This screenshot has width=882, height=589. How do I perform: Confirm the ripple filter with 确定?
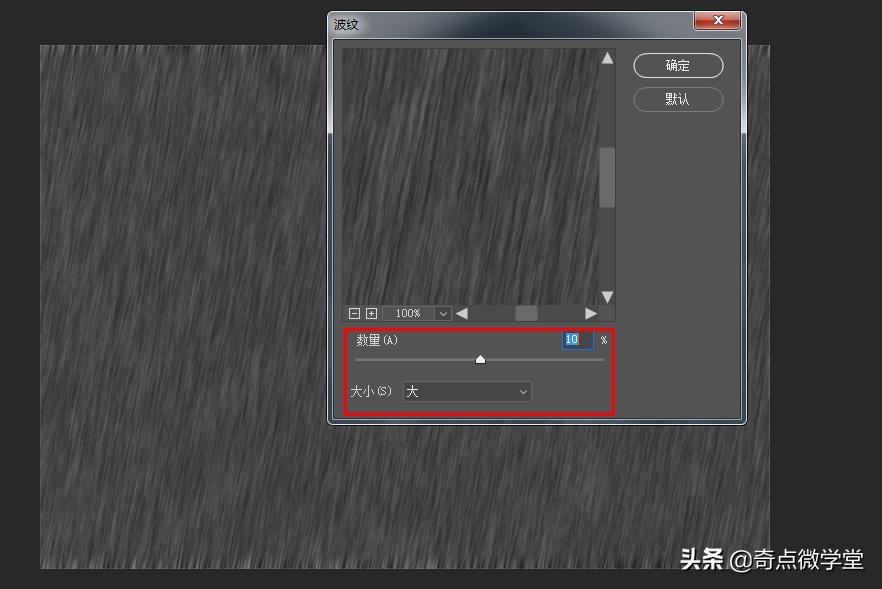tap(678, 65)
